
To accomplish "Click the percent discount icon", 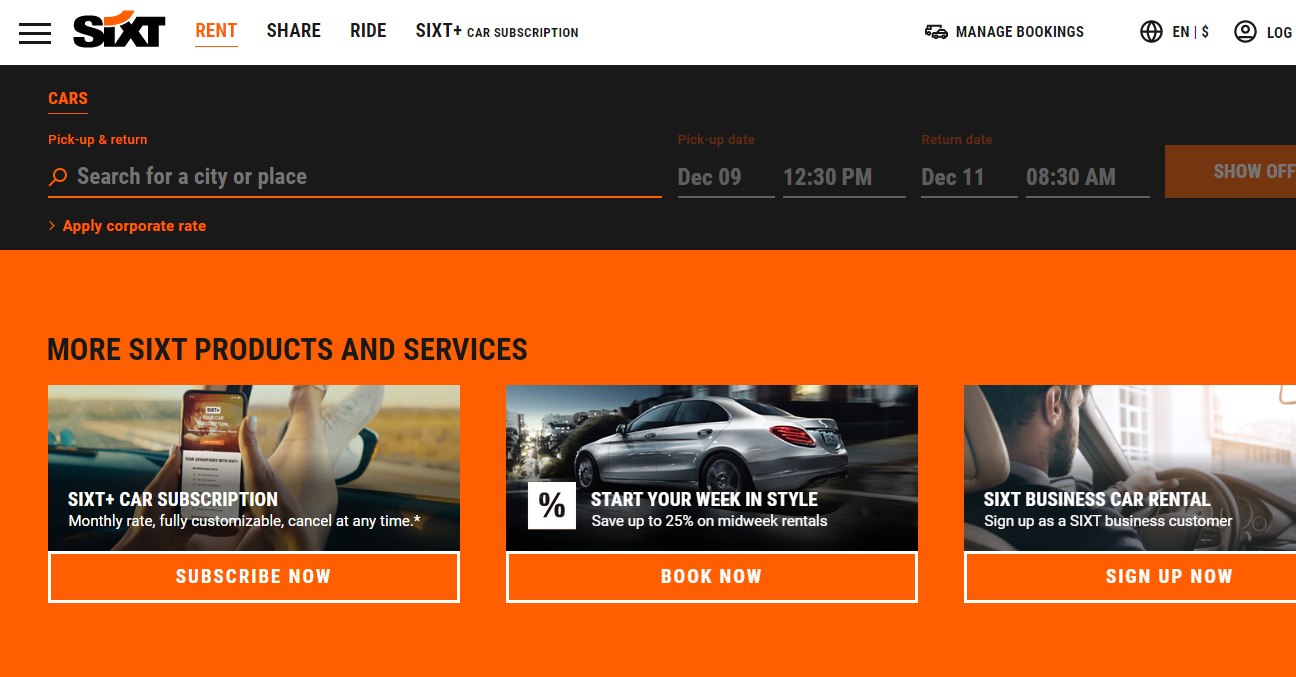I will click(x=552, y=505).
